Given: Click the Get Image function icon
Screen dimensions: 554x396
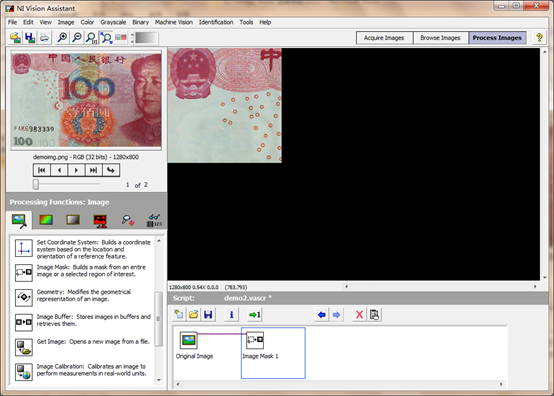Looking at the screenshot, I should click(x=24, y=347).
